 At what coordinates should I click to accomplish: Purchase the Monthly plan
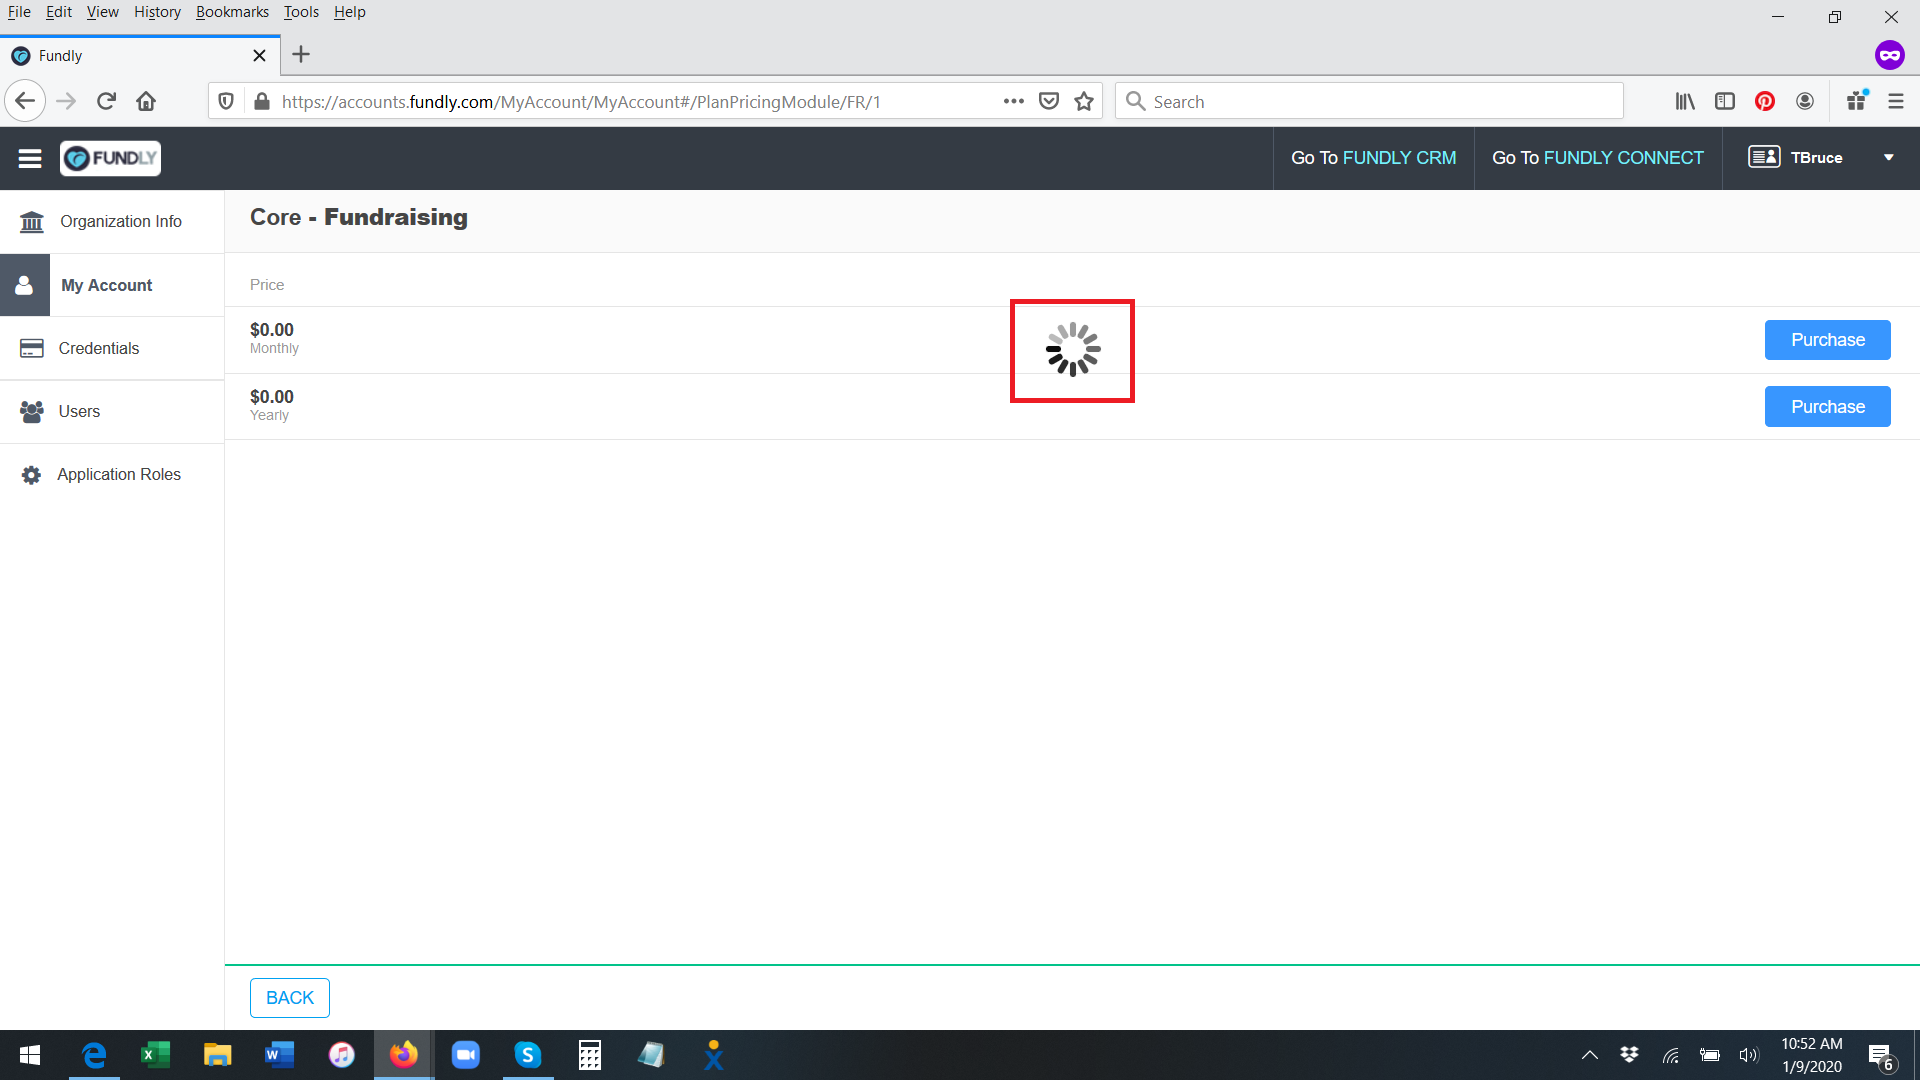pyautogui.click(x=1827, y=340)
